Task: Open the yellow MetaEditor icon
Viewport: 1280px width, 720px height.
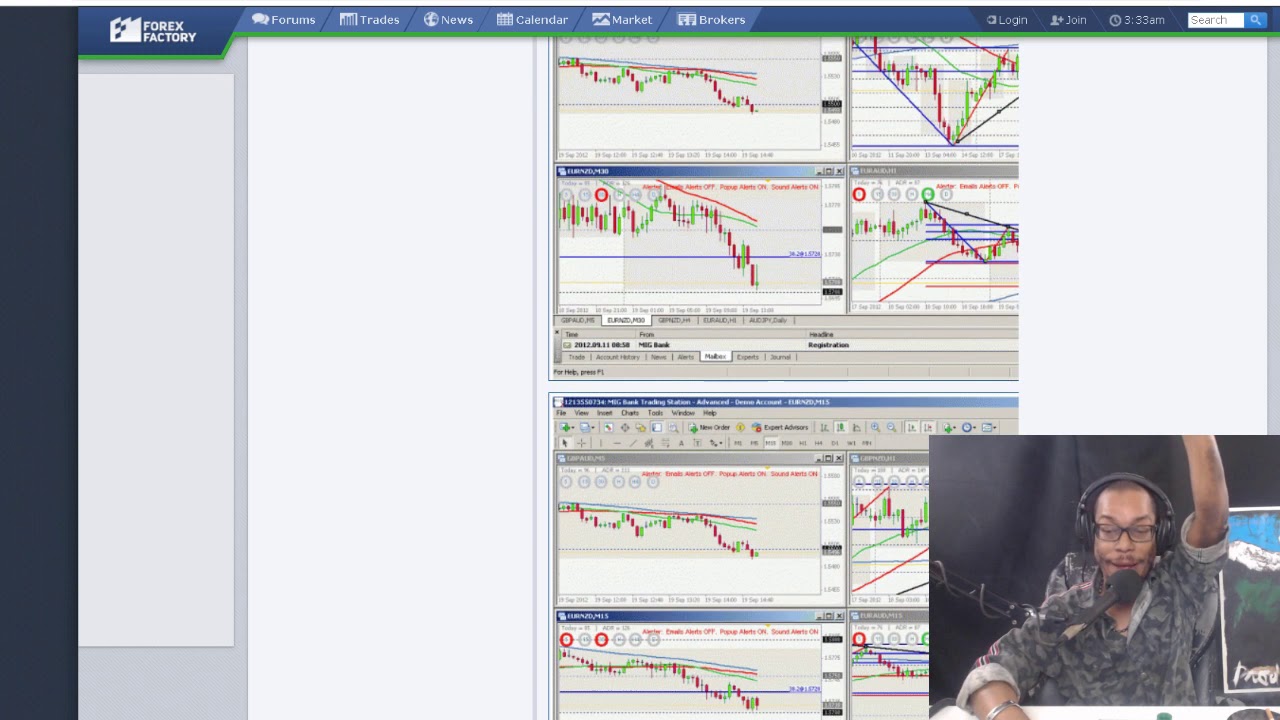Action: coord(741,428)
